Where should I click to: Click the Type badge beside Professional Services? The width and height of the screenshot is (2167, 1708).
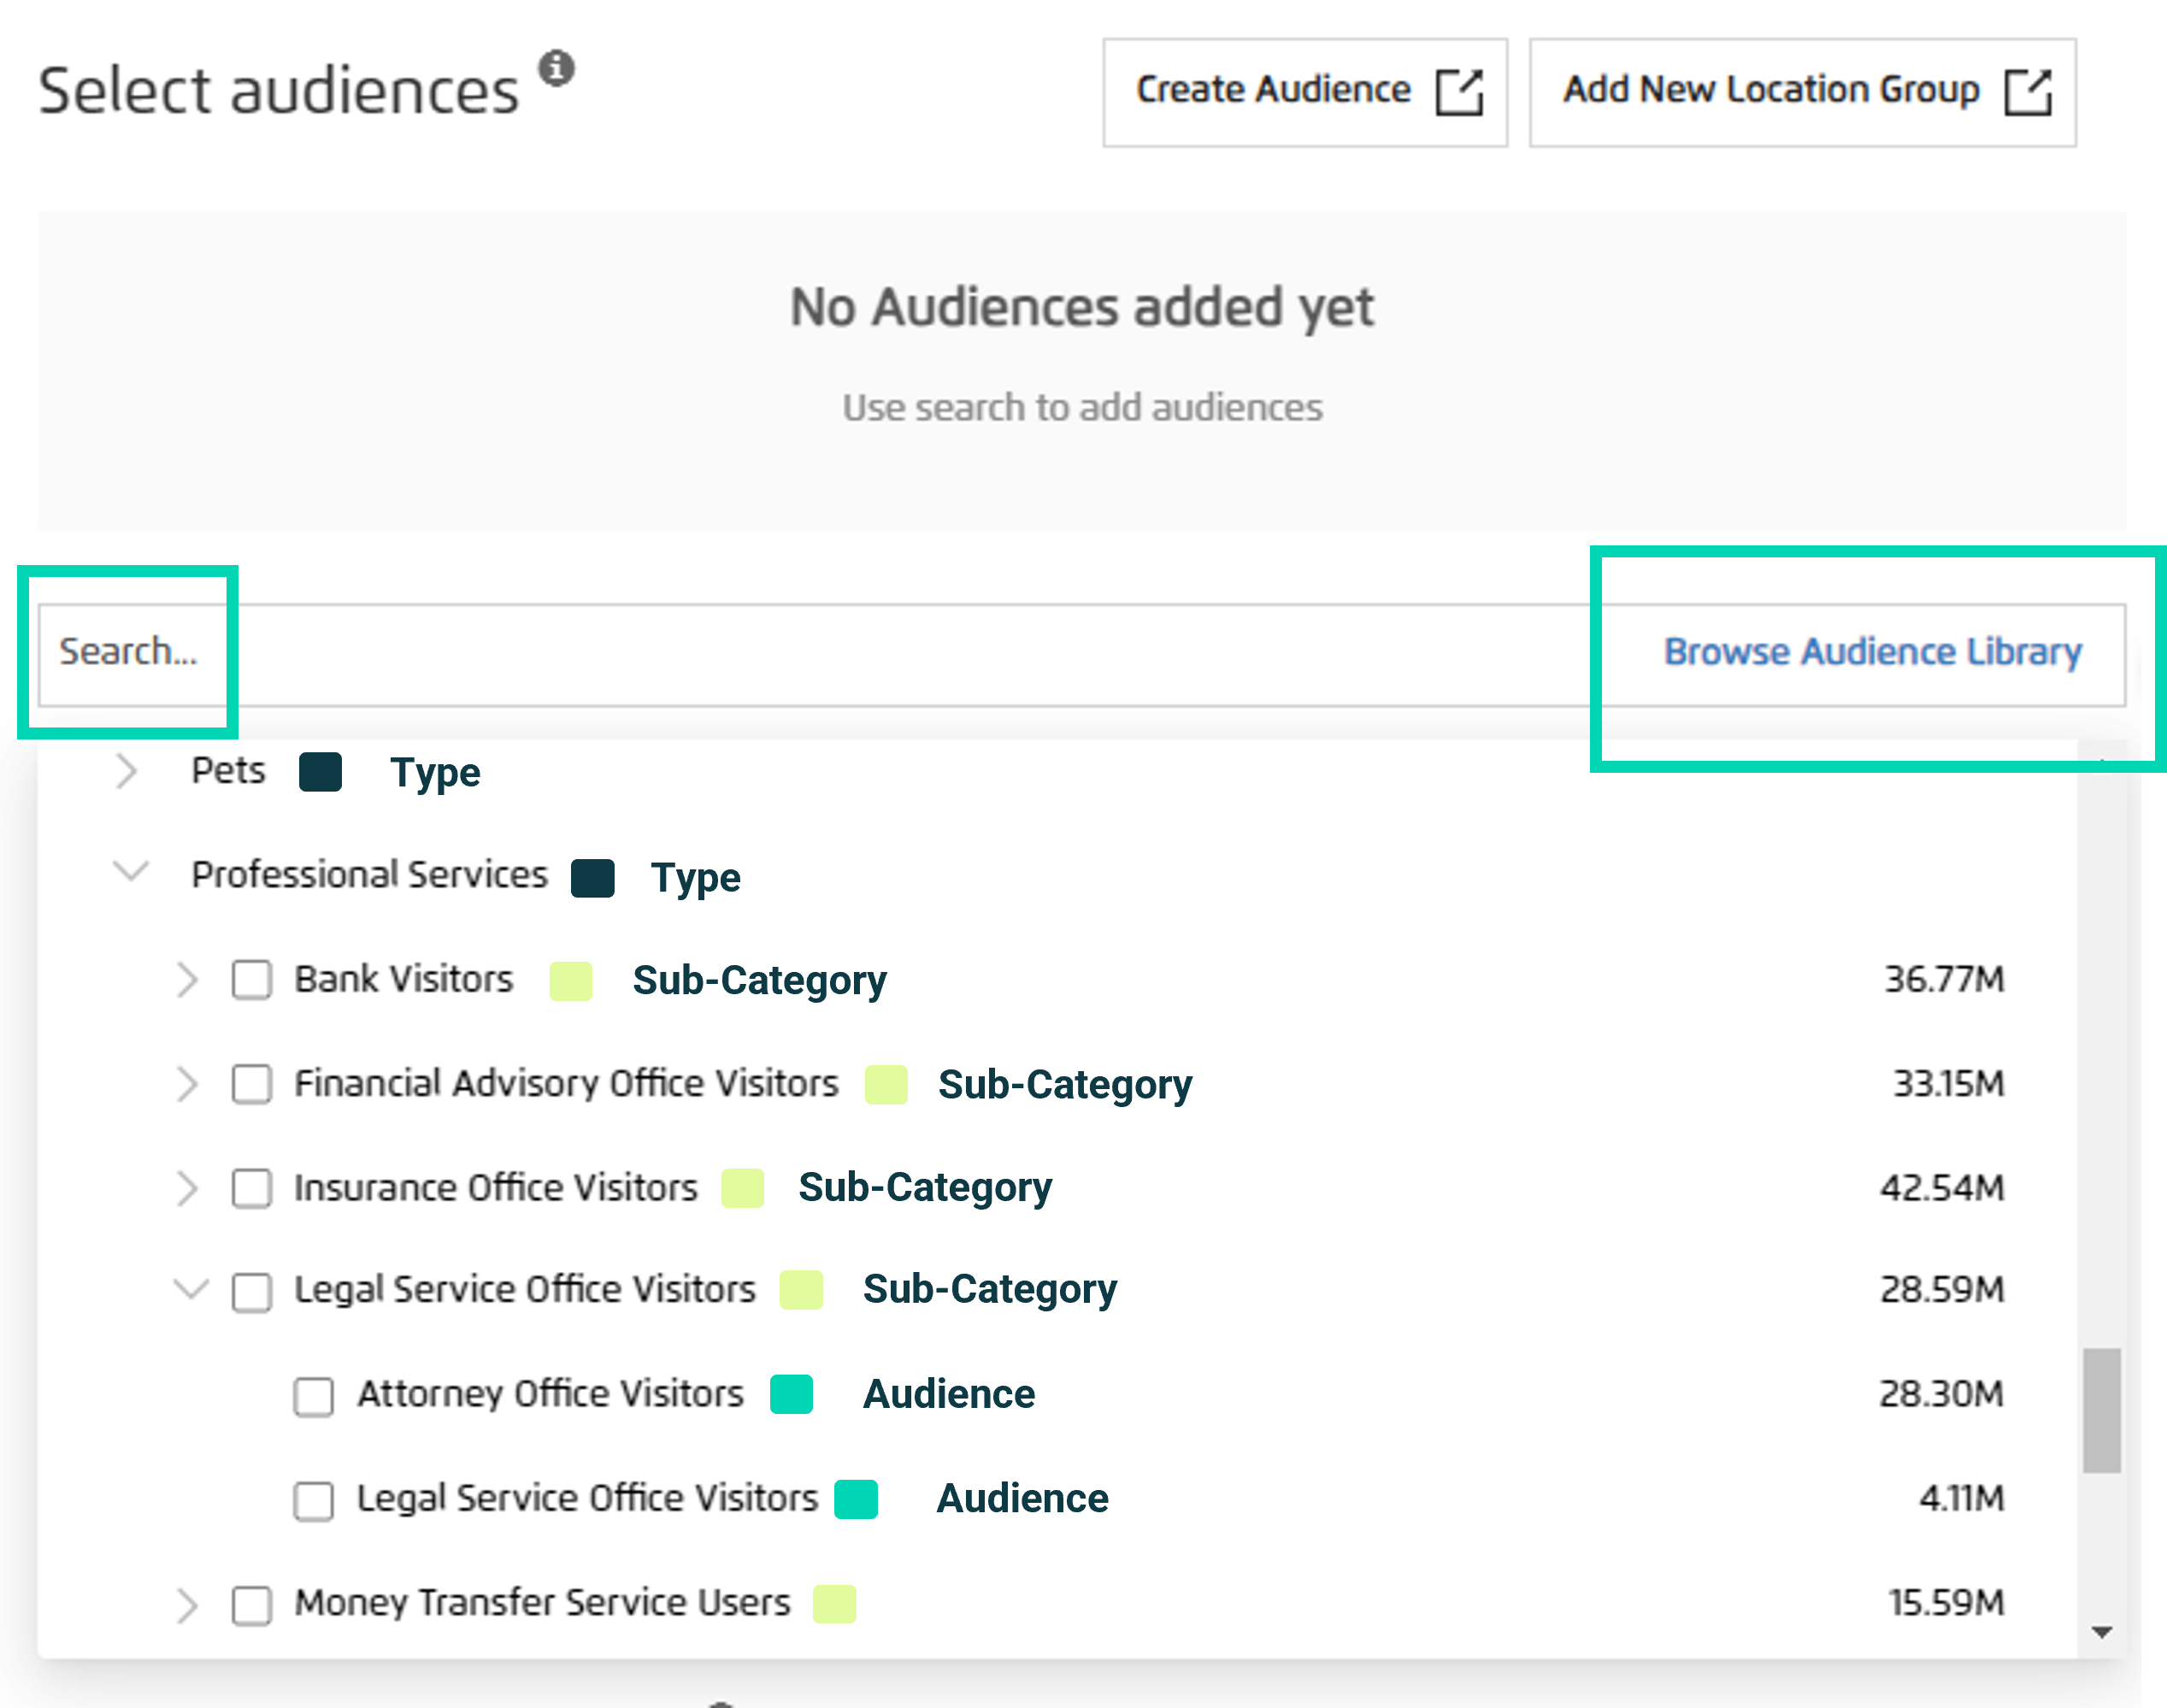592,877
